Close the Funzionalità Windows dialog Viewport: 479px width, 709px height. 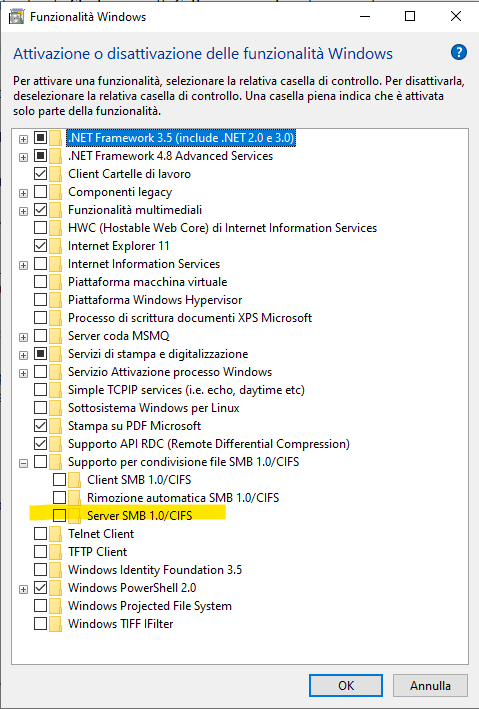pyautogui.click(x=456, y=16)
